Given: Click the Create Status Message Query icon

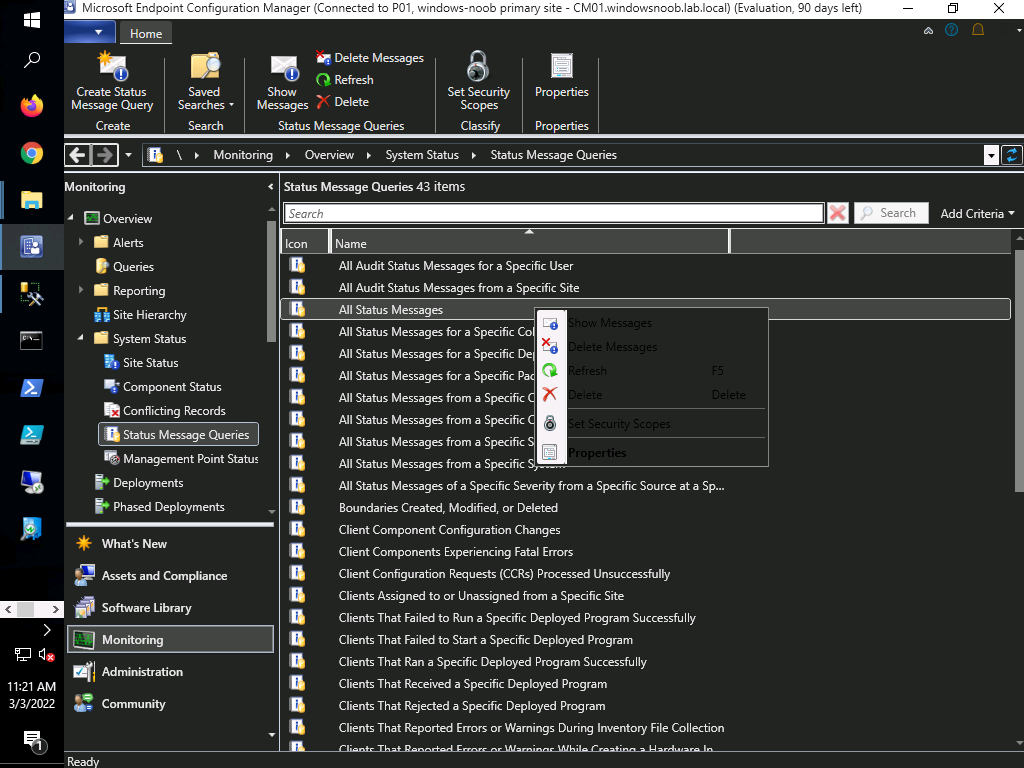Looking at the screenshot, I should (x=112, y=66).
